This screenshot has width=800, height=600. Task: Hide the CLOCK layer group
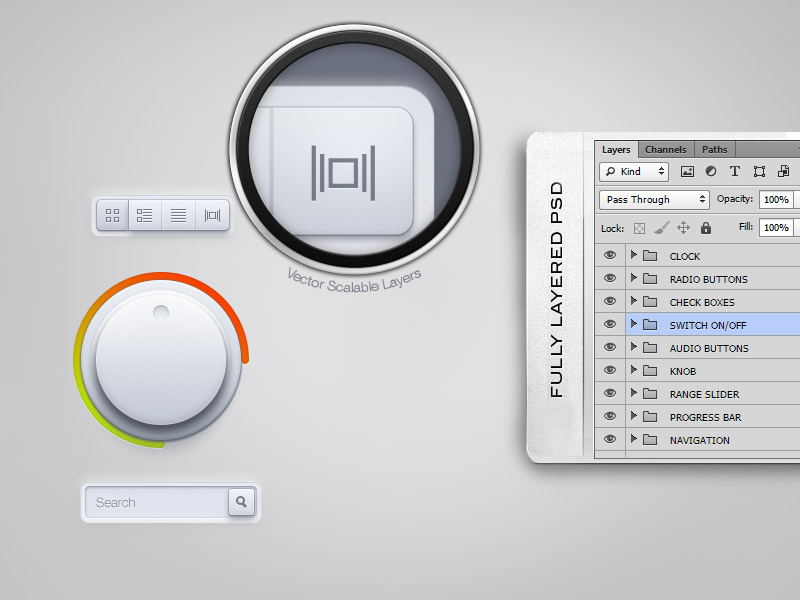click(610, 255)
